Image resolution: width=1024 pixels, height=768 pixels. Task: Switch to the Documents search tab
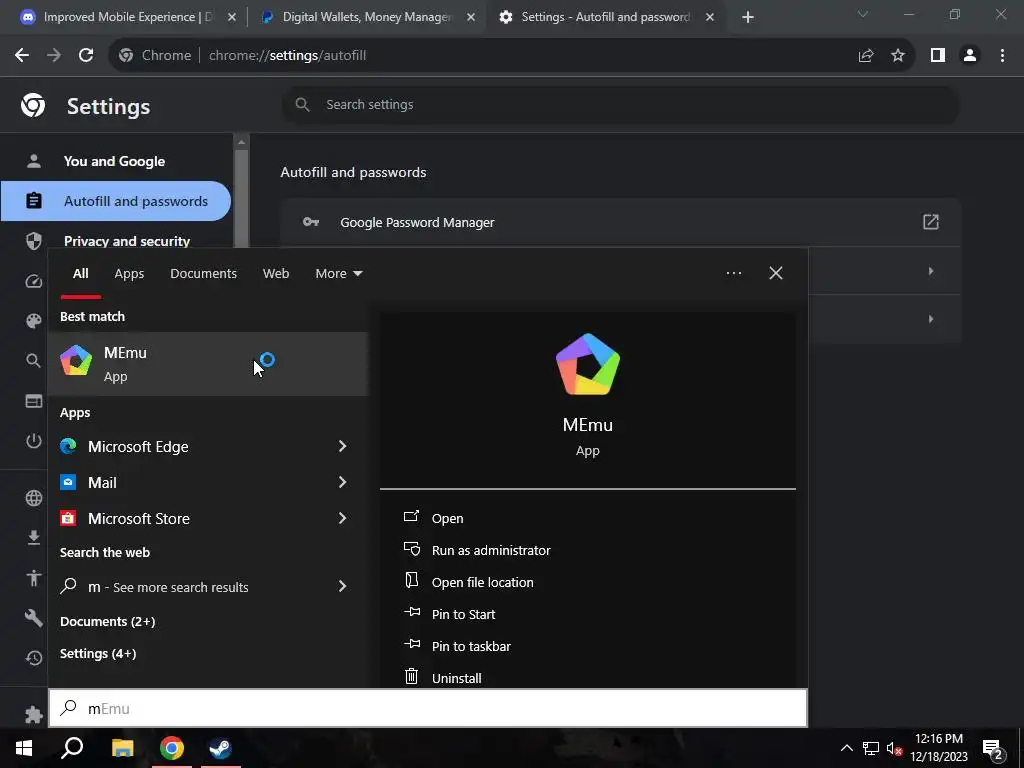[x=203, y=274]
